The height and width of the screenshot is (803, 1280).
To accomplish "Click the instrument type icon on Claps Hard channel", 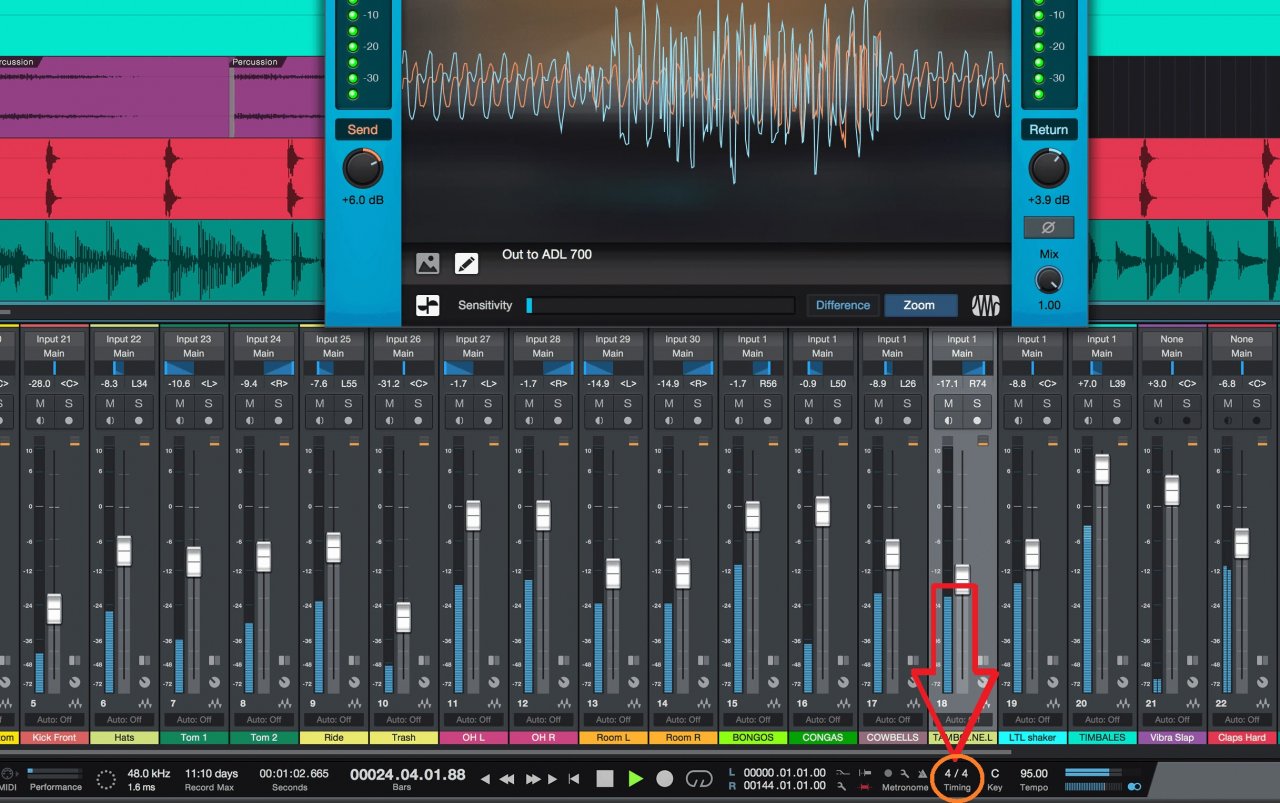I will point(1262,704).
